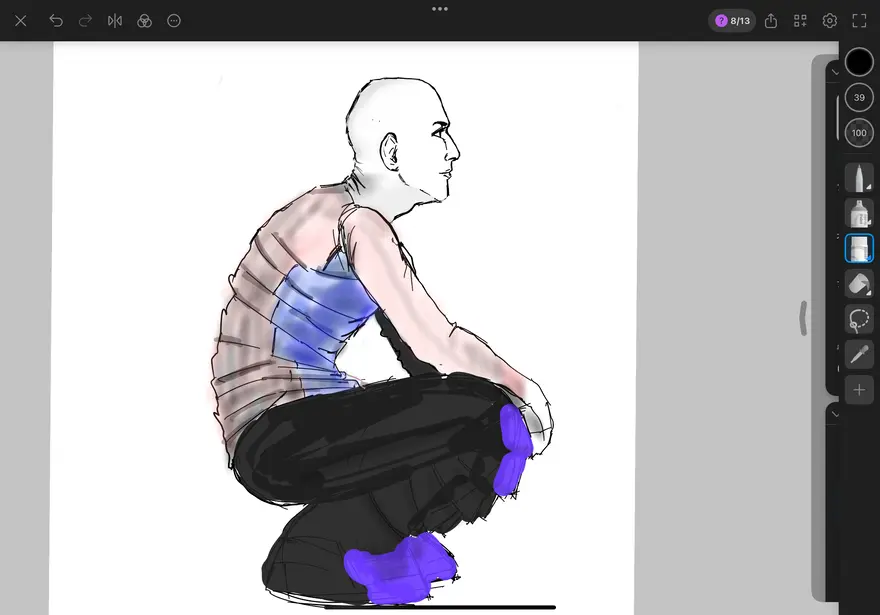Open the add-widgets grid icon
This screenshot has width=880, height=615.
800,21
